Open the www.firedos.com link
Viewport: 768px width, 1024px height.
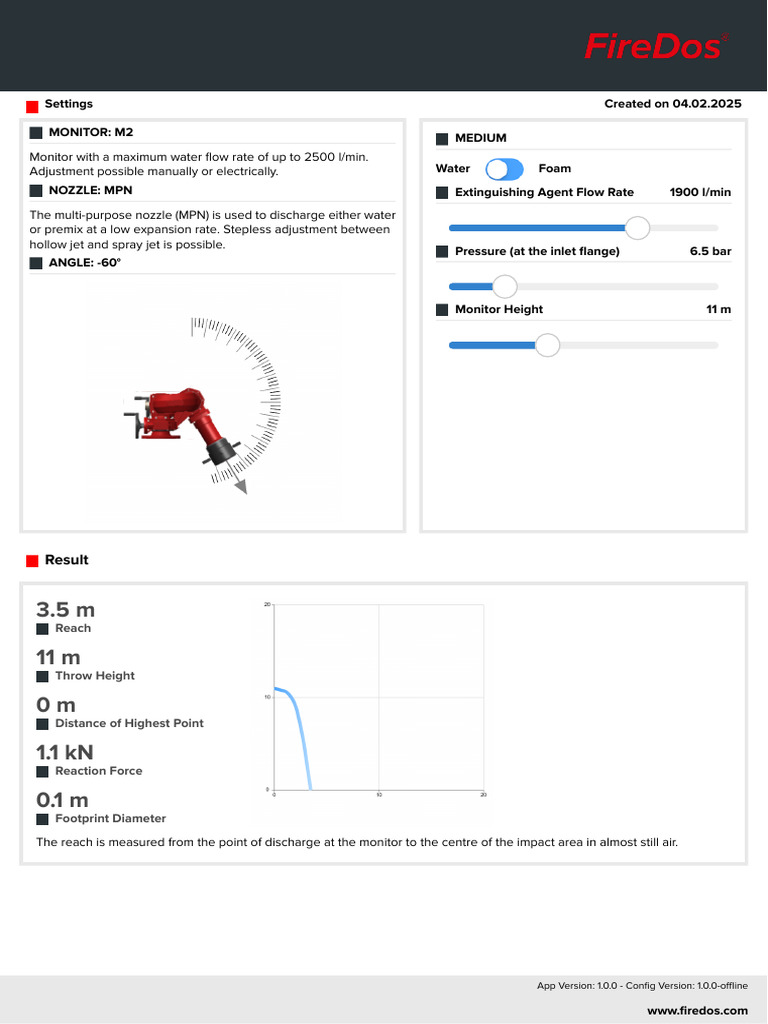697,1011
